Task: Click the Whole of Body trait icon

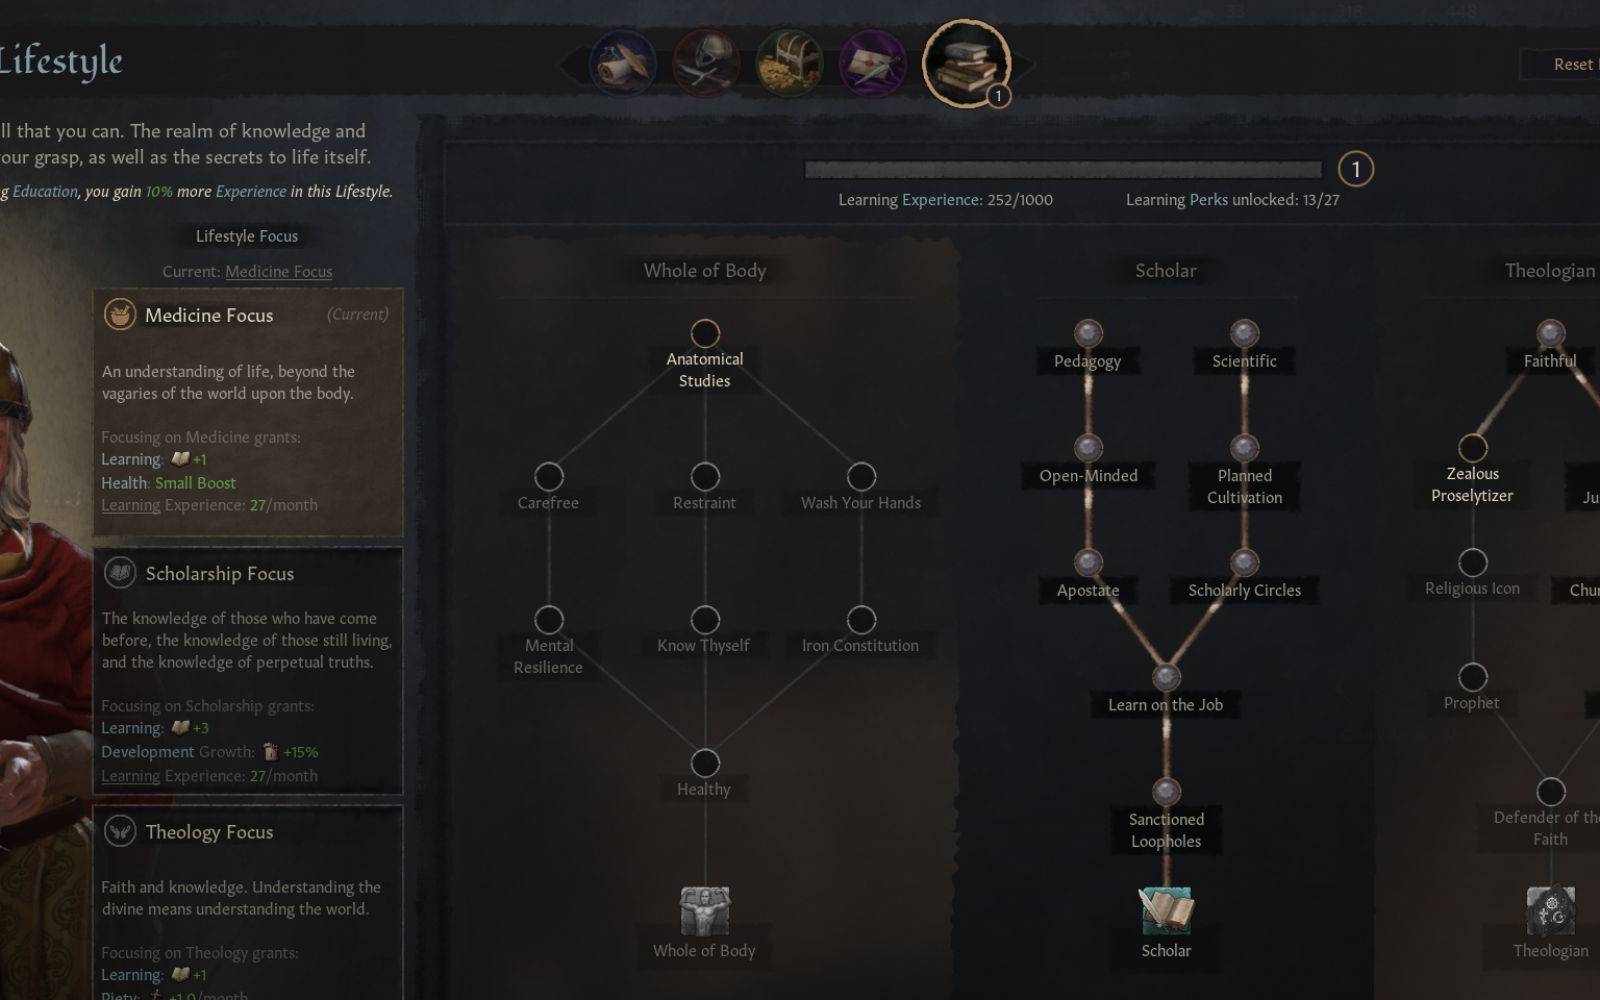Action: (x=705, y=911)
